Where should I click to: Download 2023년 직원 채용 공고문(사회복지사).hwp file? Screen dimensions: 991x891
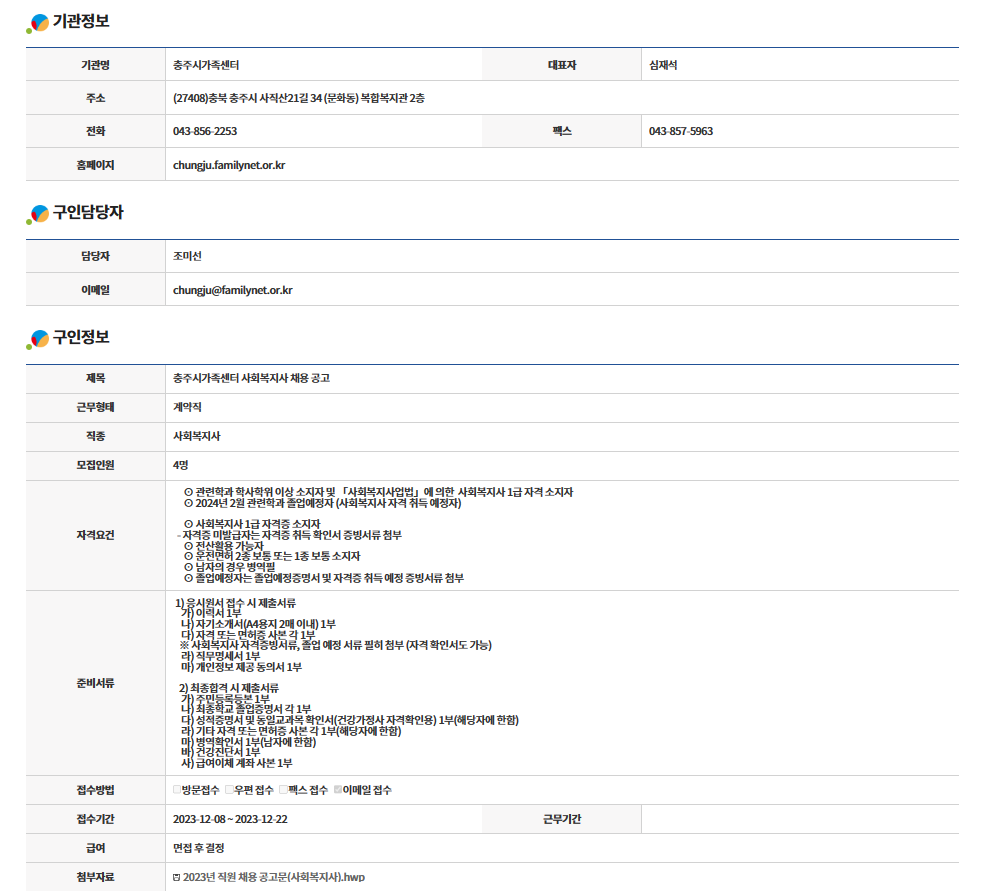coord(274,877)
